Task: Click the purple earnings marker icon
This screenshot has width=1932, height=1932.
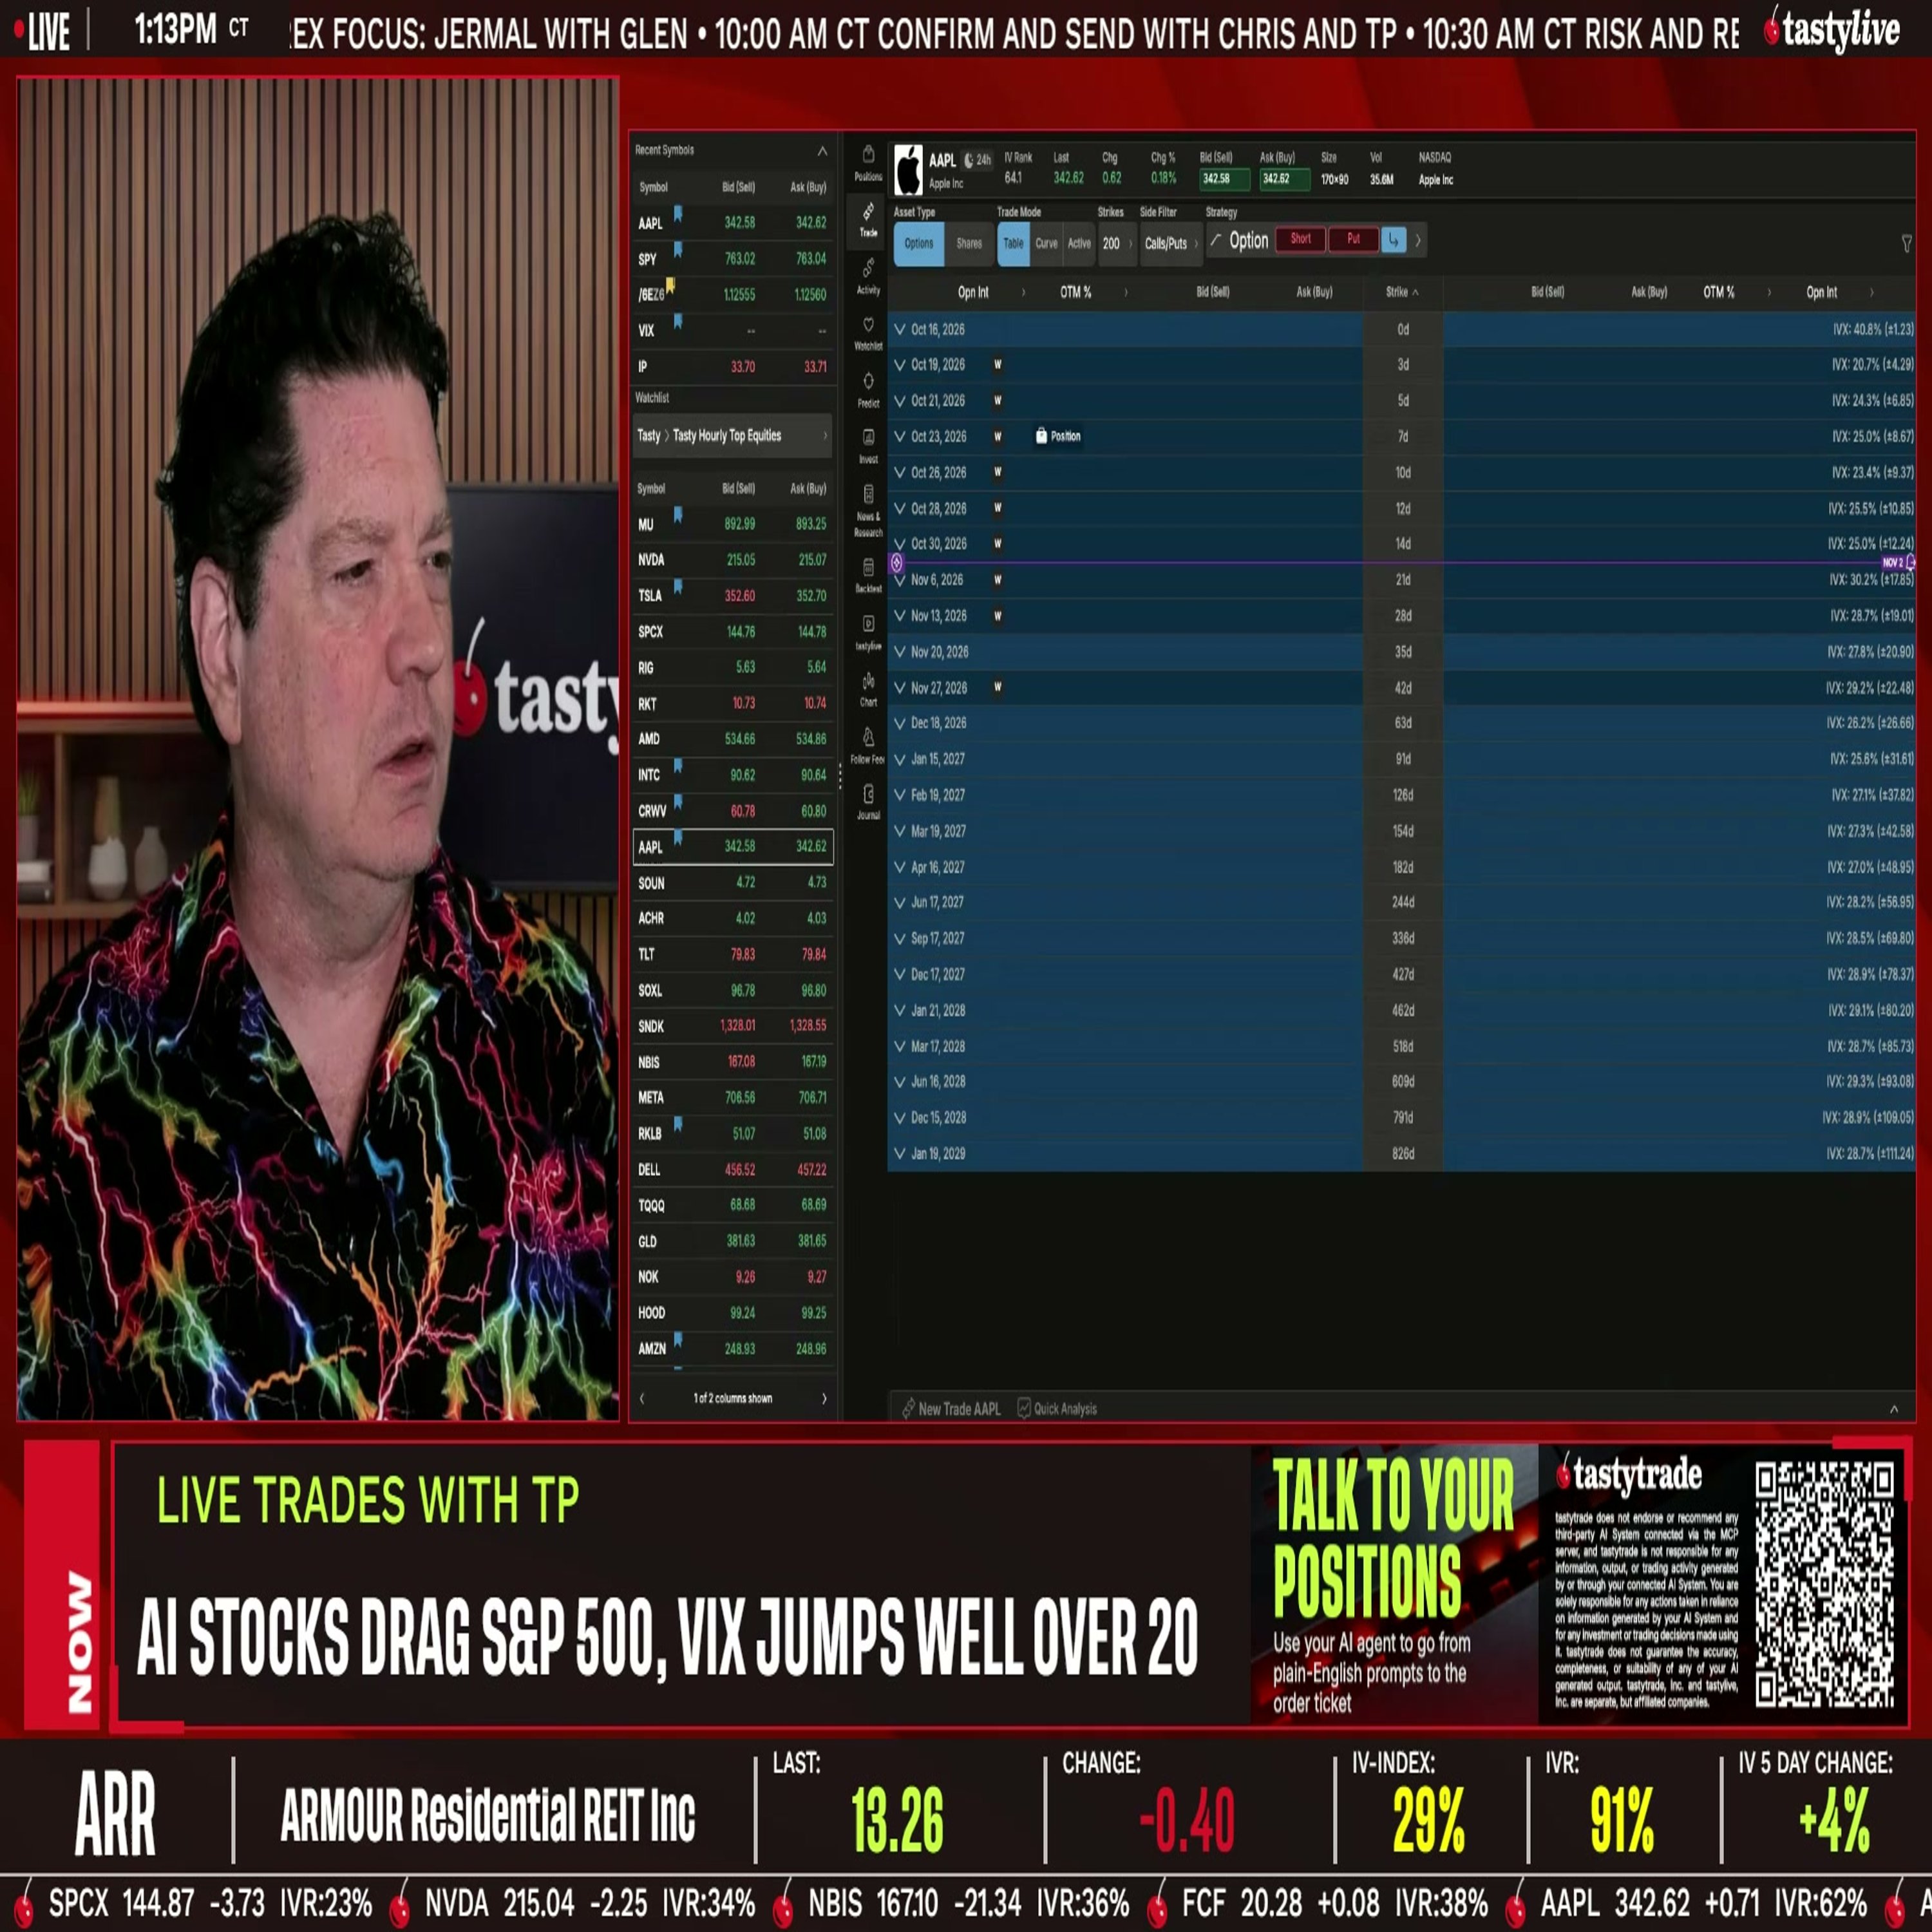Action: [x=896, y=563]
